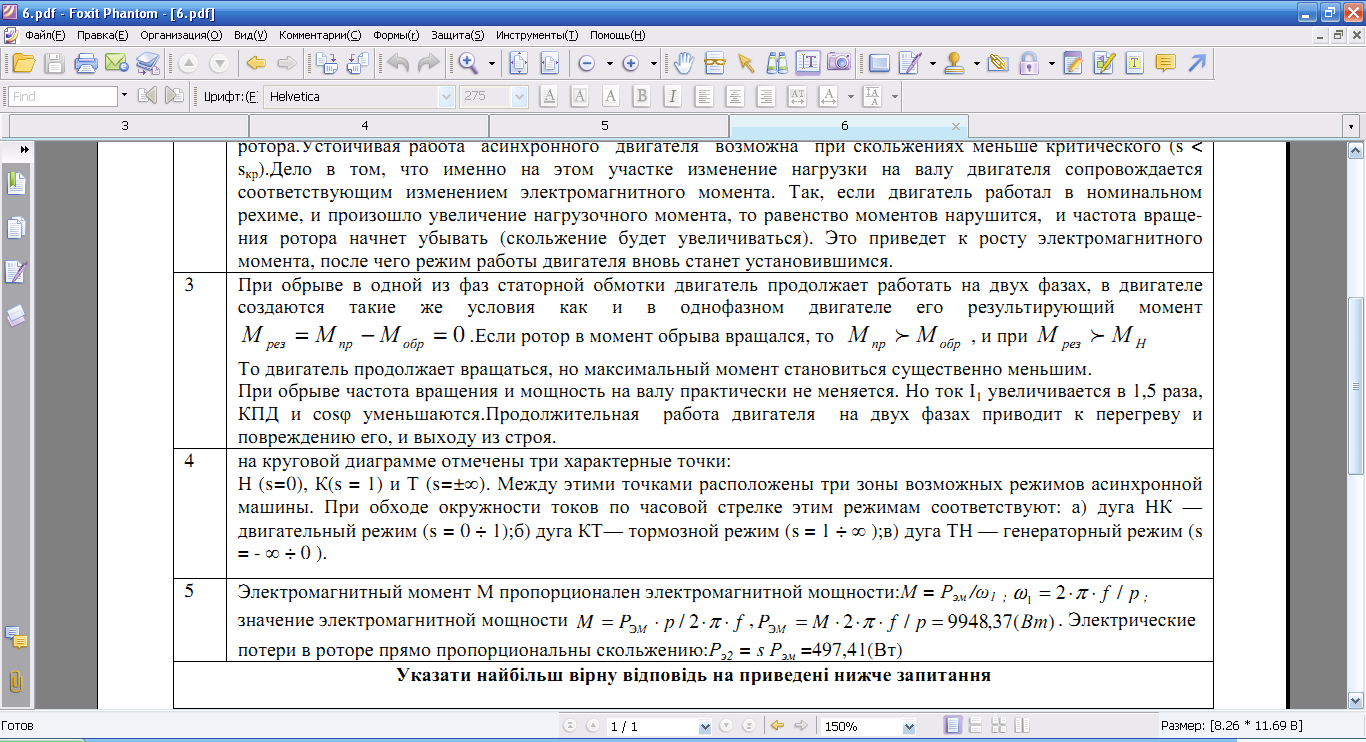Open the Комментарии menu
Screen dimensions: 1366x742
pos(320,35)
